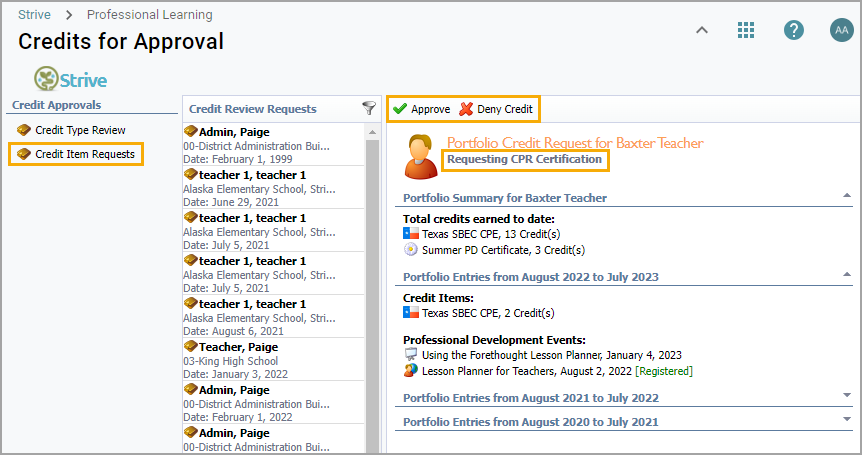Click the Lesson Planner for Teachers event icon
Screen dimensions: 862x455
pyautogui.click(x=411, y=370)
